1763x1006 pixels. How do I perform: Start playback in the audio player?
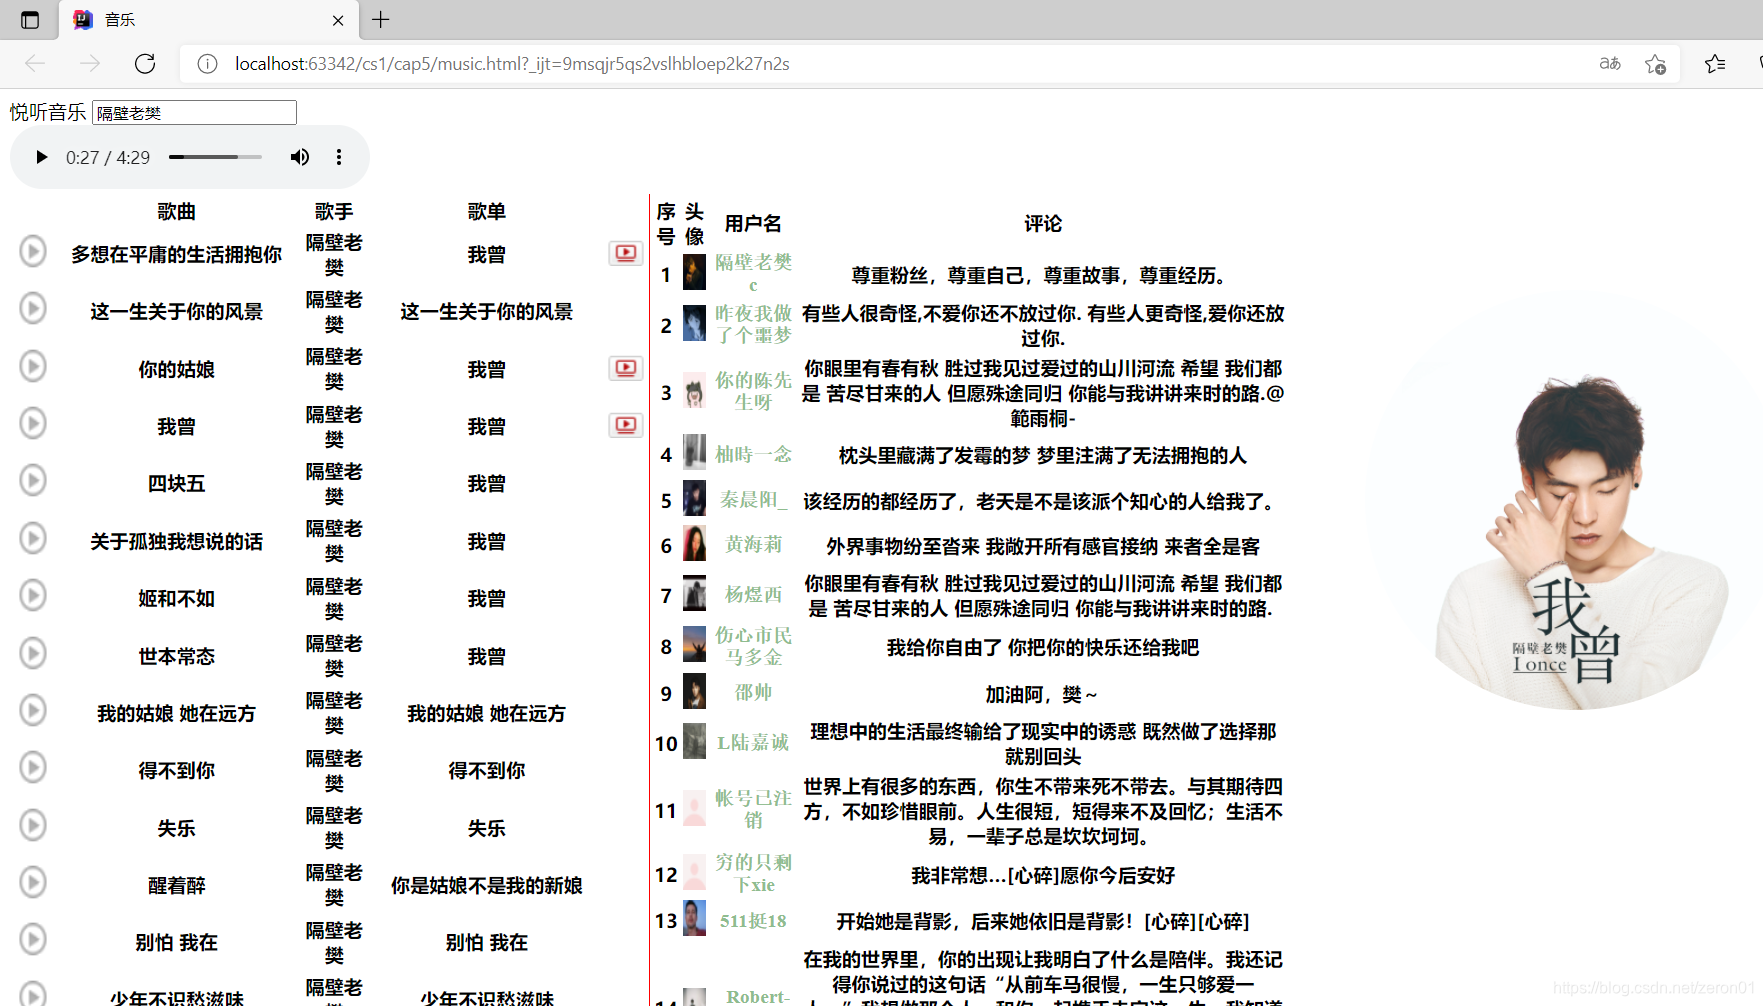click(x=41, y=157)
